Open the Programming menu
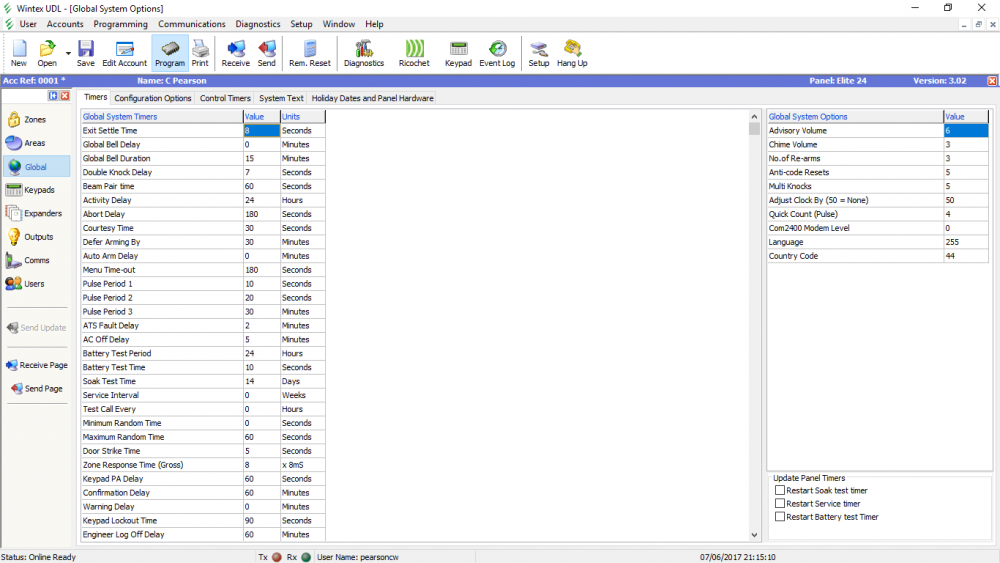1000x563 pixels. pos(120,24)
